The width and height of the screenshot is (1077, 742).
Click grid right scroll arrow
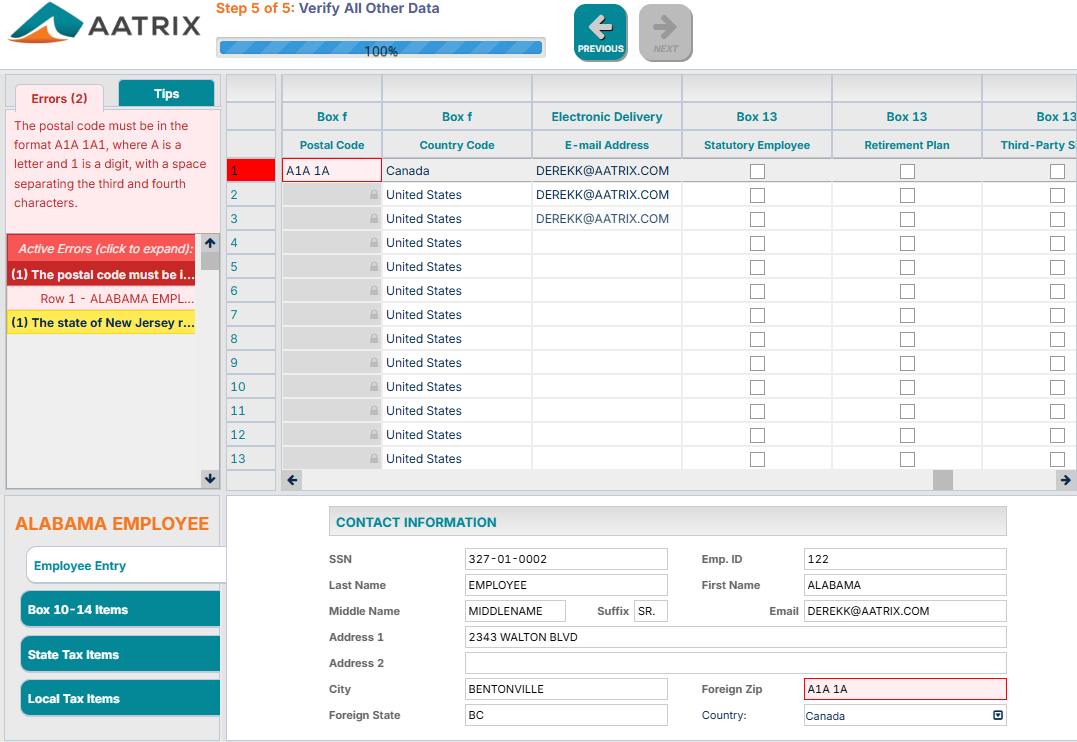1065,480
